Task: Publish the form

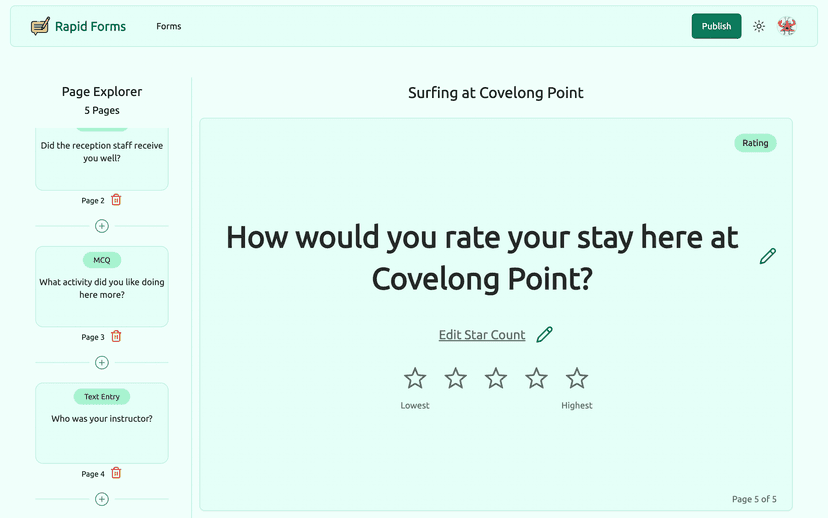Action: point(716,26)
